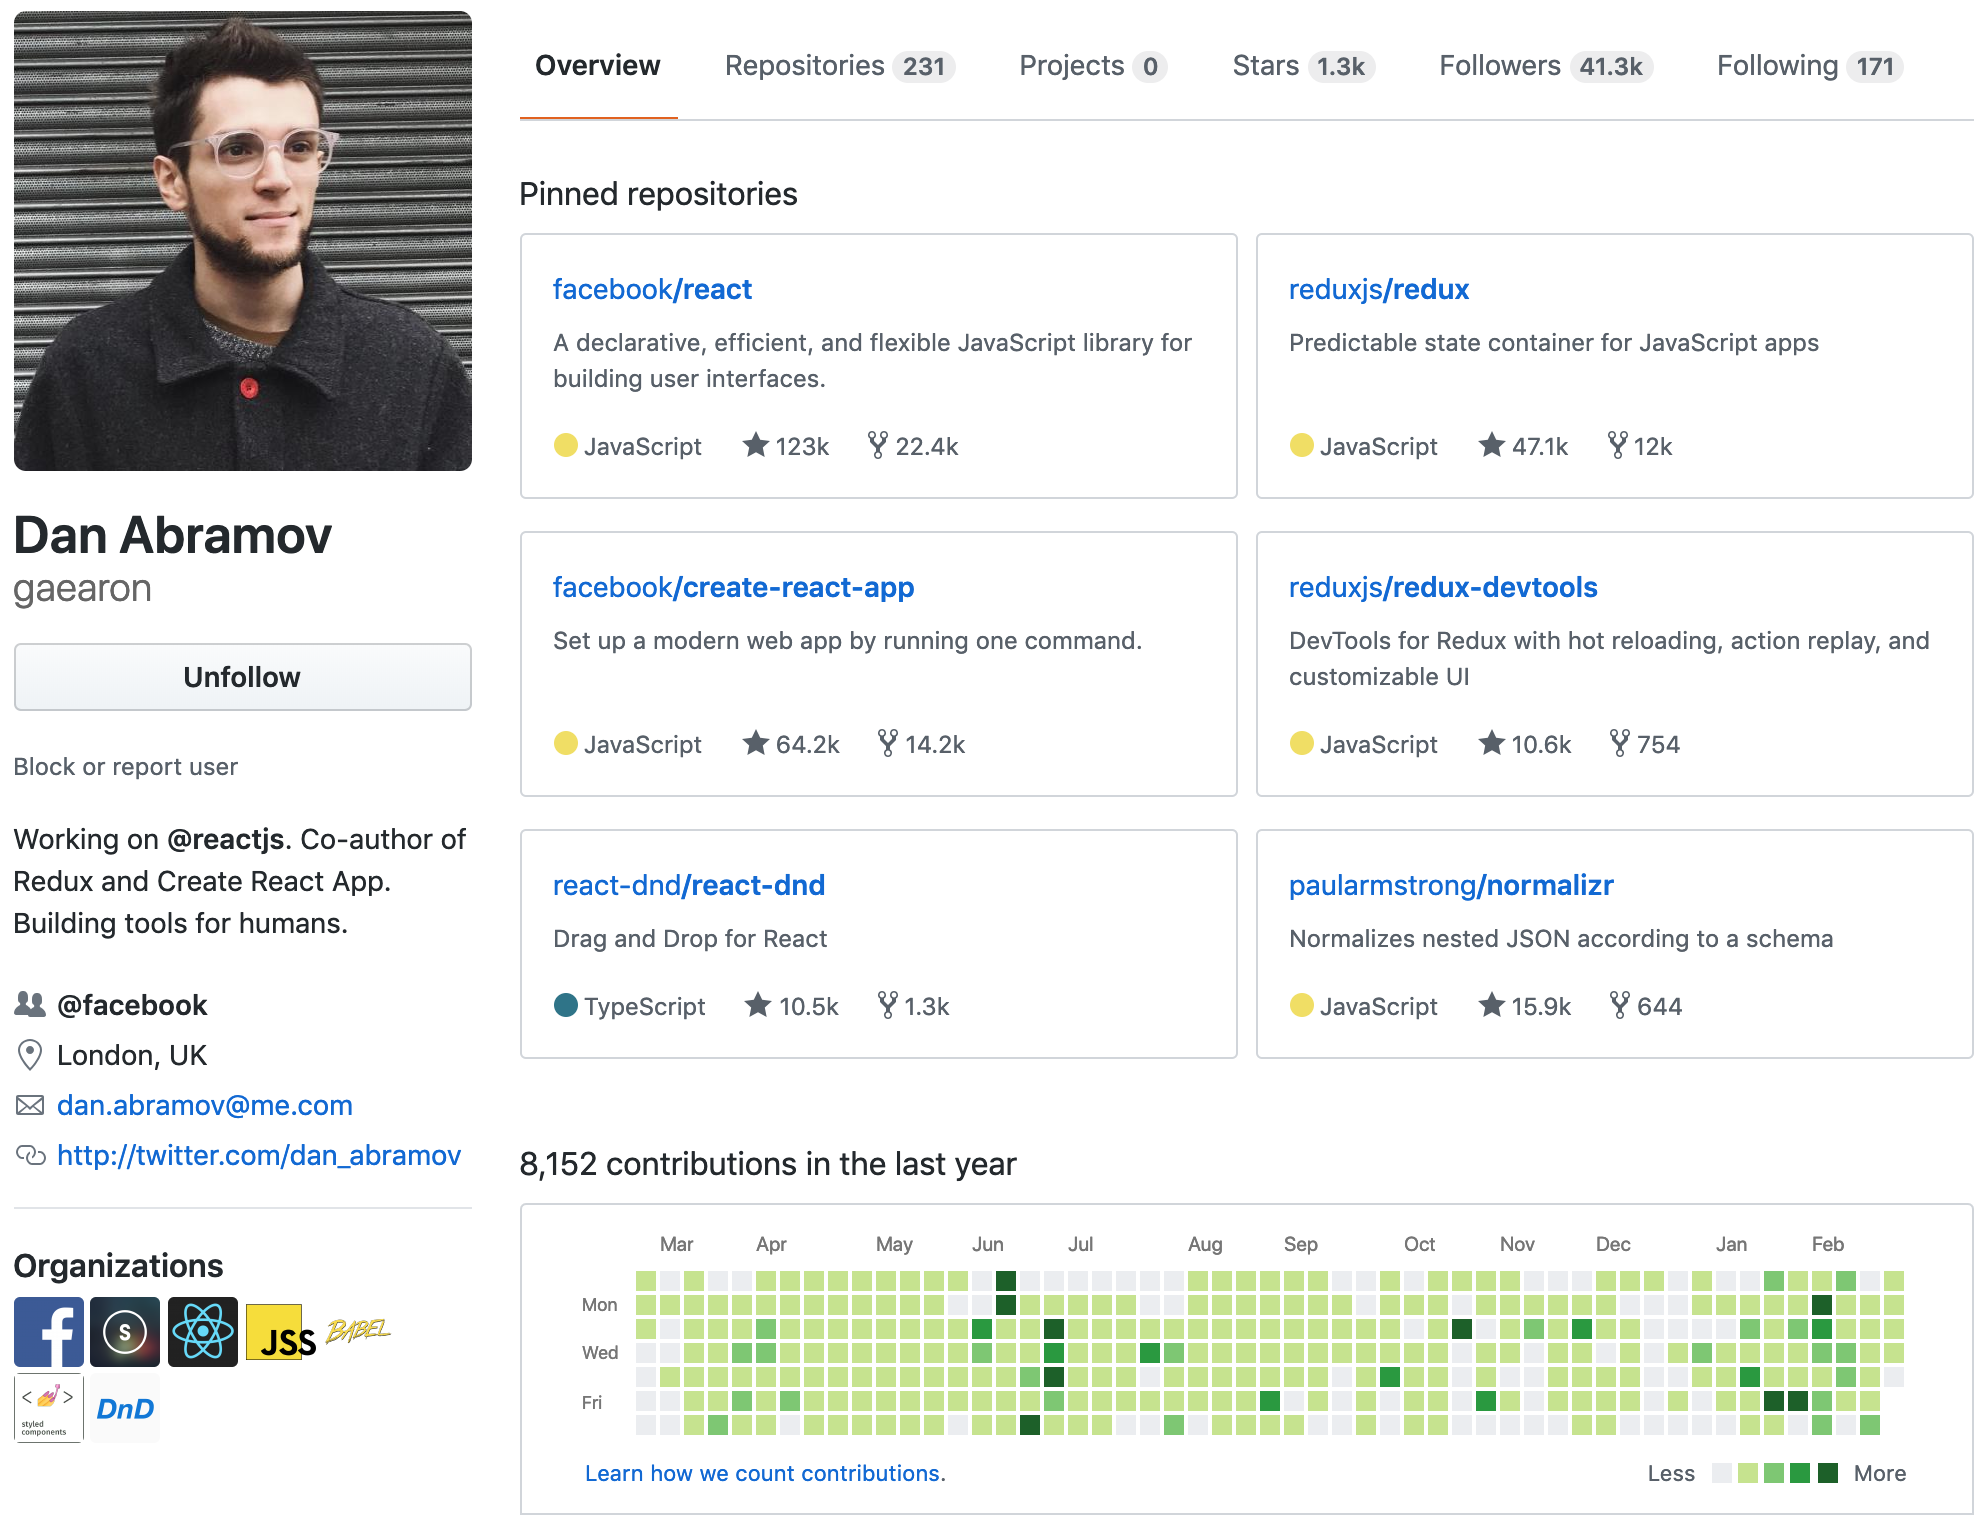1988x1524 pixels.
Task: Click the fork count on reduxjs/redux
Action: (1640, 446)
